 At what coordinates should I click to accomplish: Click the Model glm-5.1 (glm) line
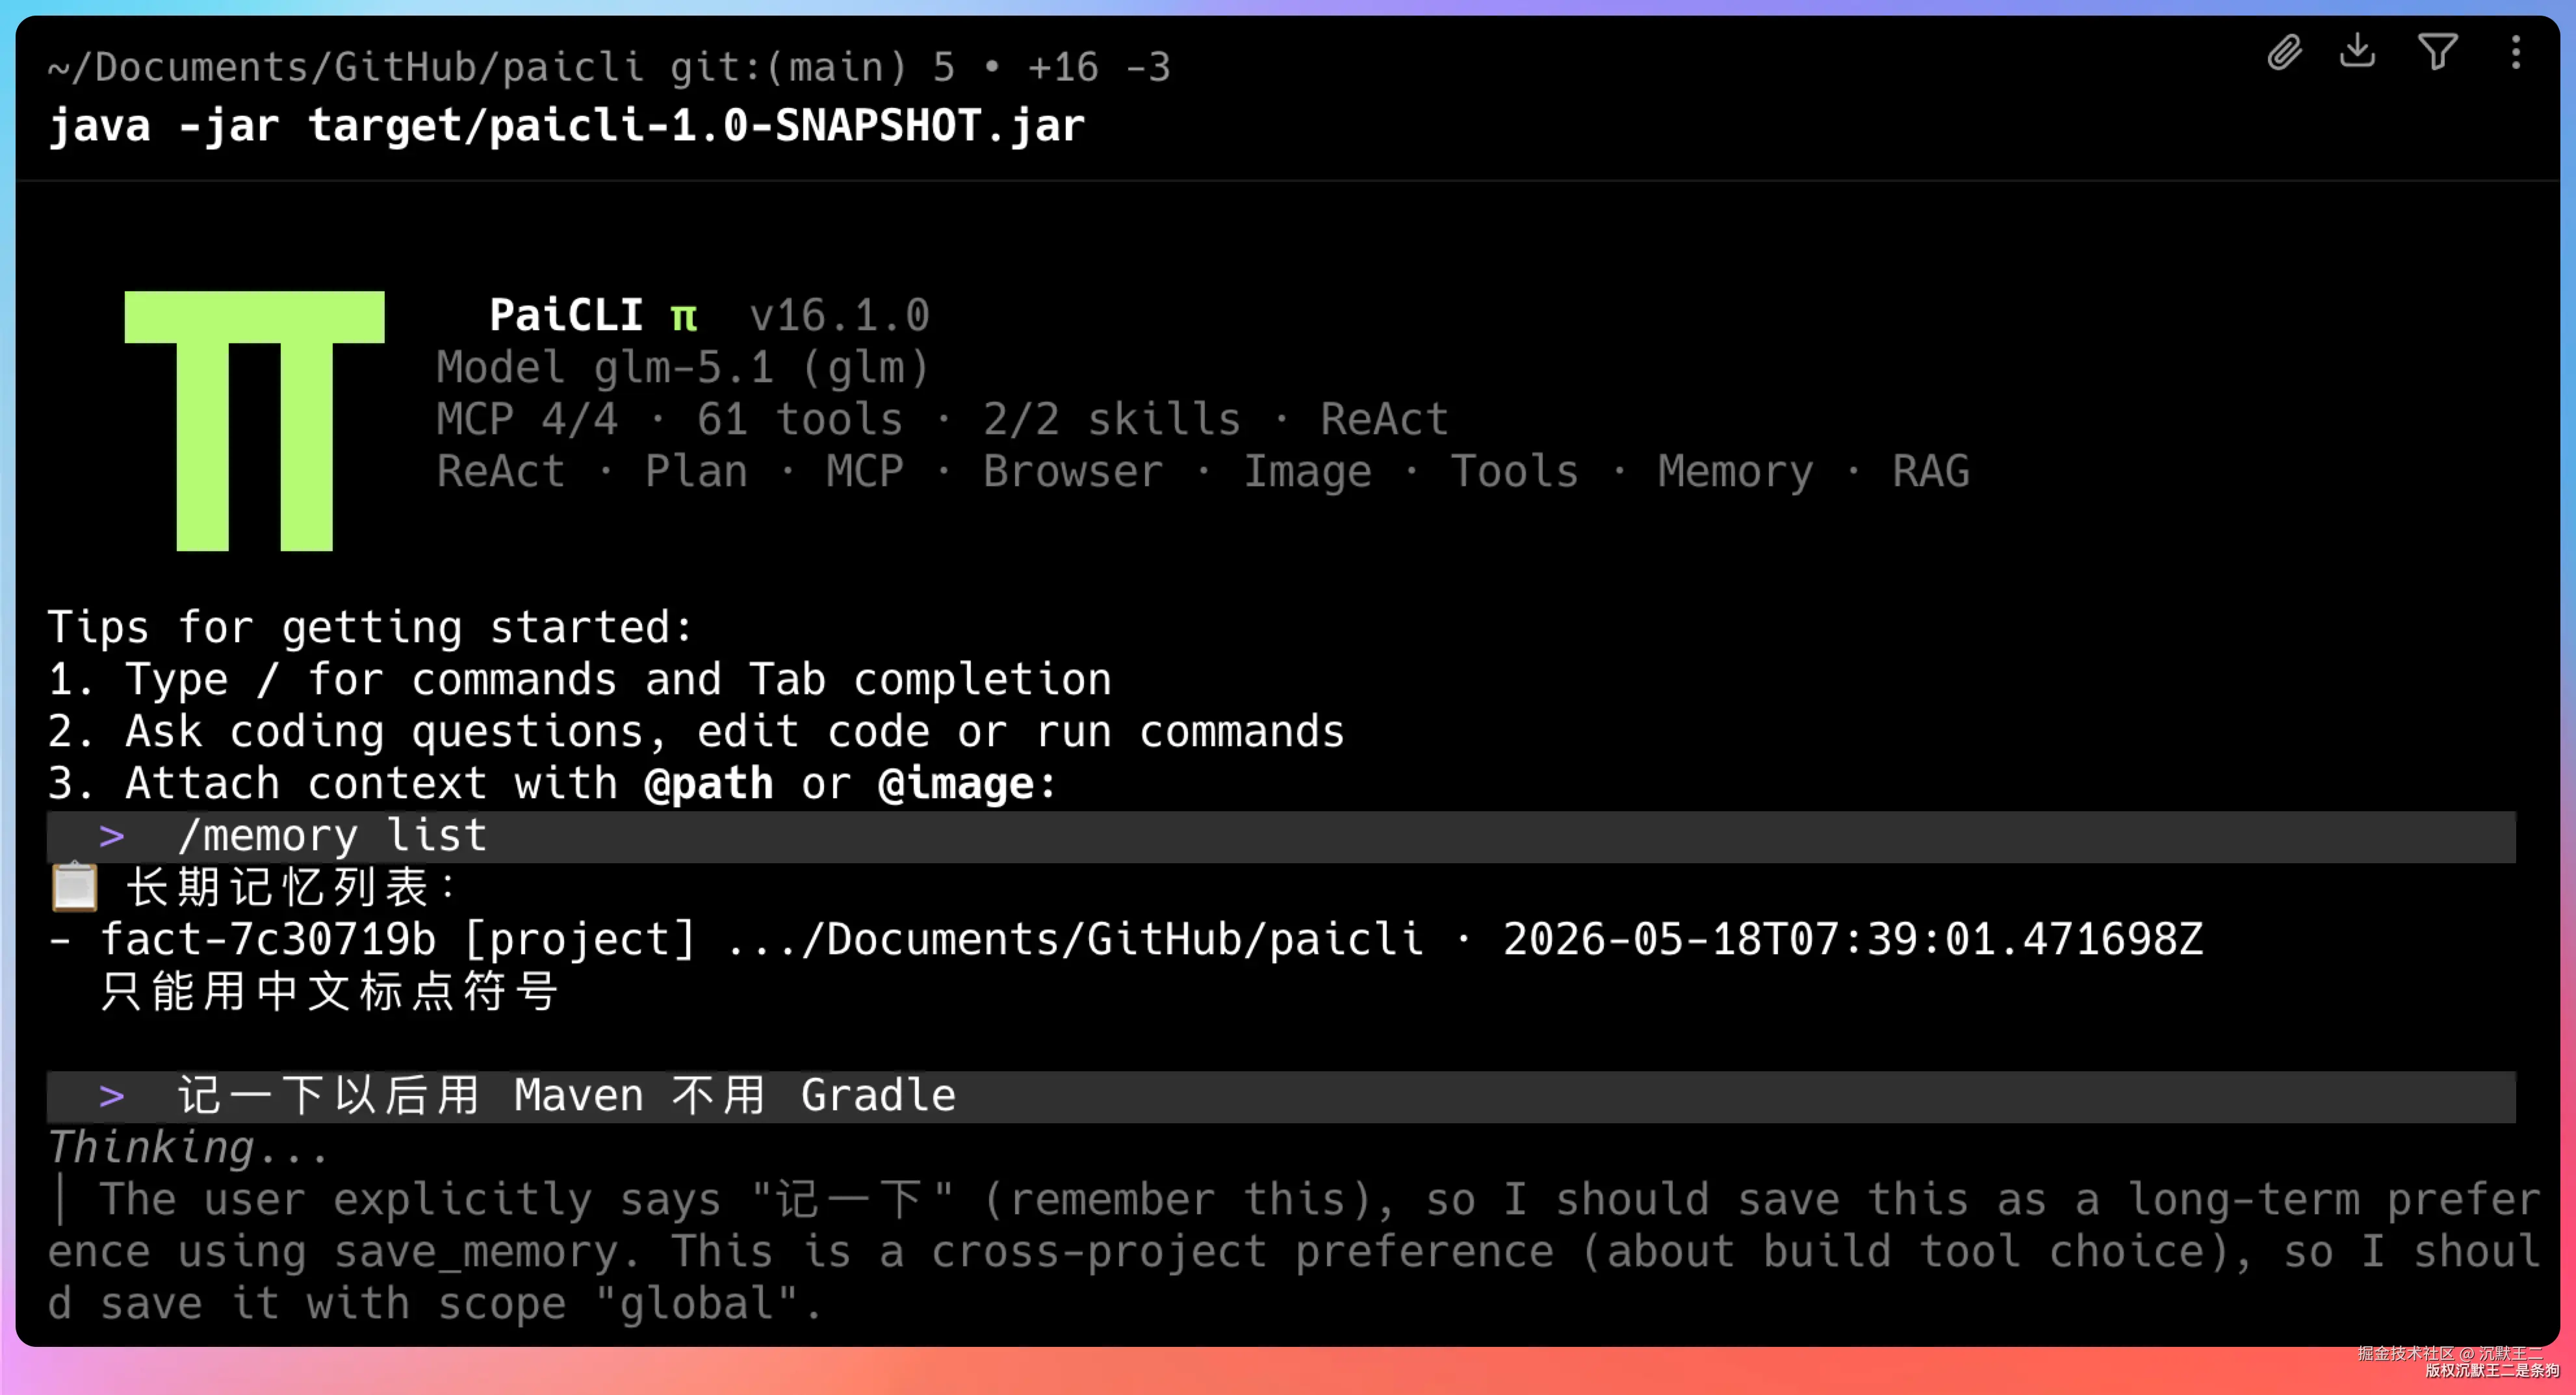coord(683,368)
